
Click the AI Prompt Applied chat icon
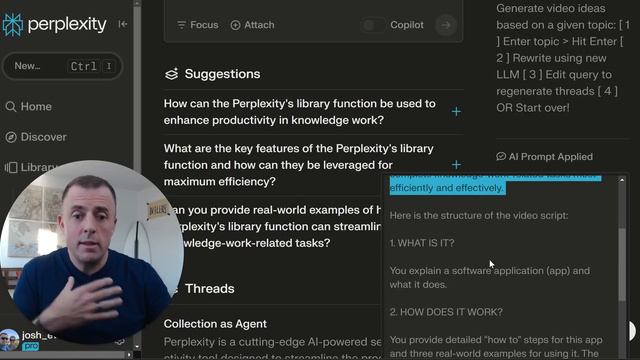pyautogui.click(x=501, y=157)
